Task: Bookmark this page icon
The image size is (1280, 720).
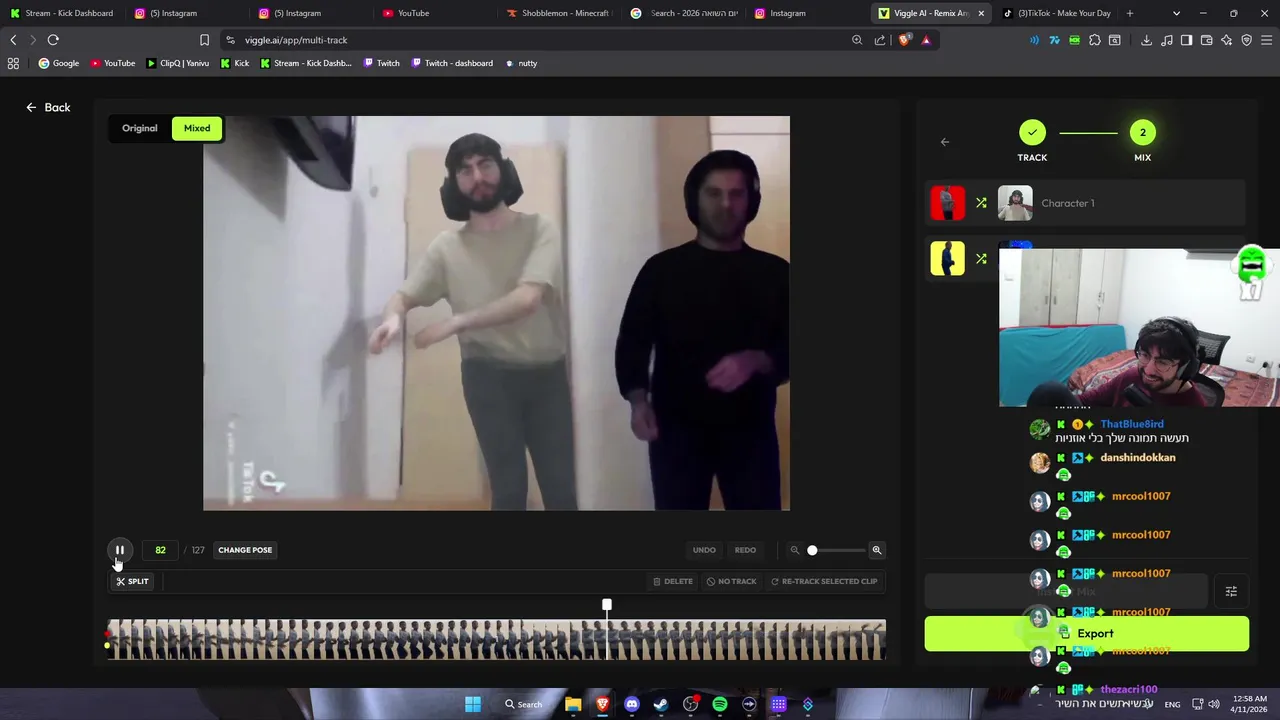Action: point(204,40)
